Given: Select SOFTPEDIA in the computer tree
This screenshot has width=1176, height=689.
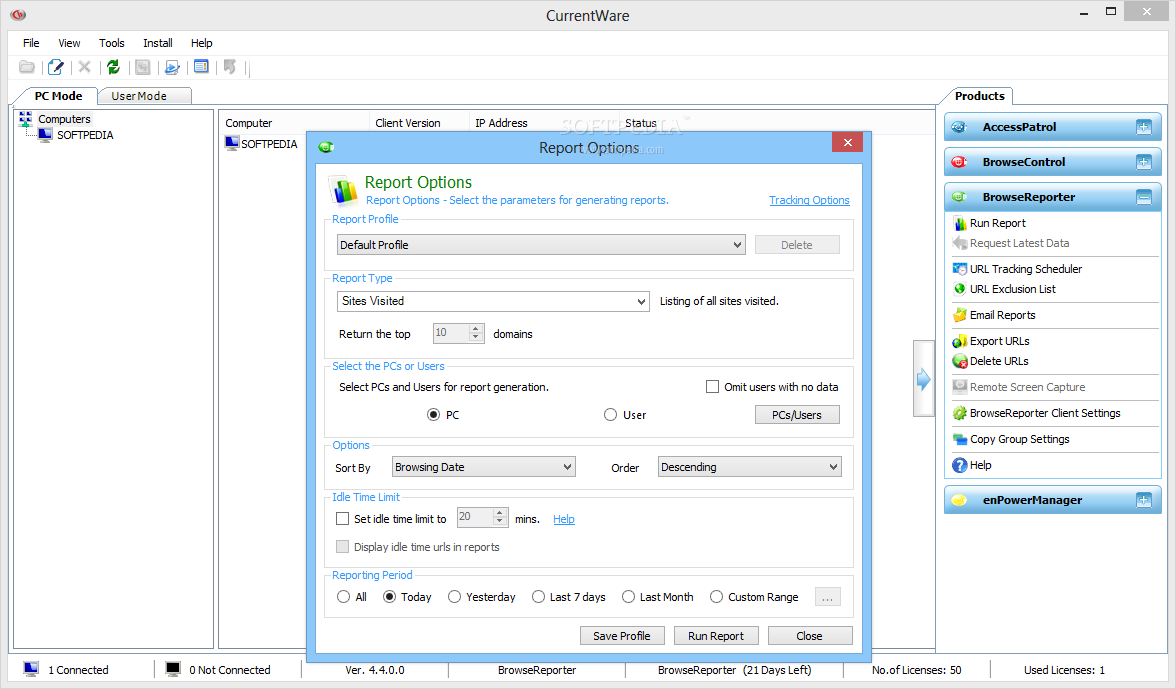Looking at the screenshot, I should (85, 136).
